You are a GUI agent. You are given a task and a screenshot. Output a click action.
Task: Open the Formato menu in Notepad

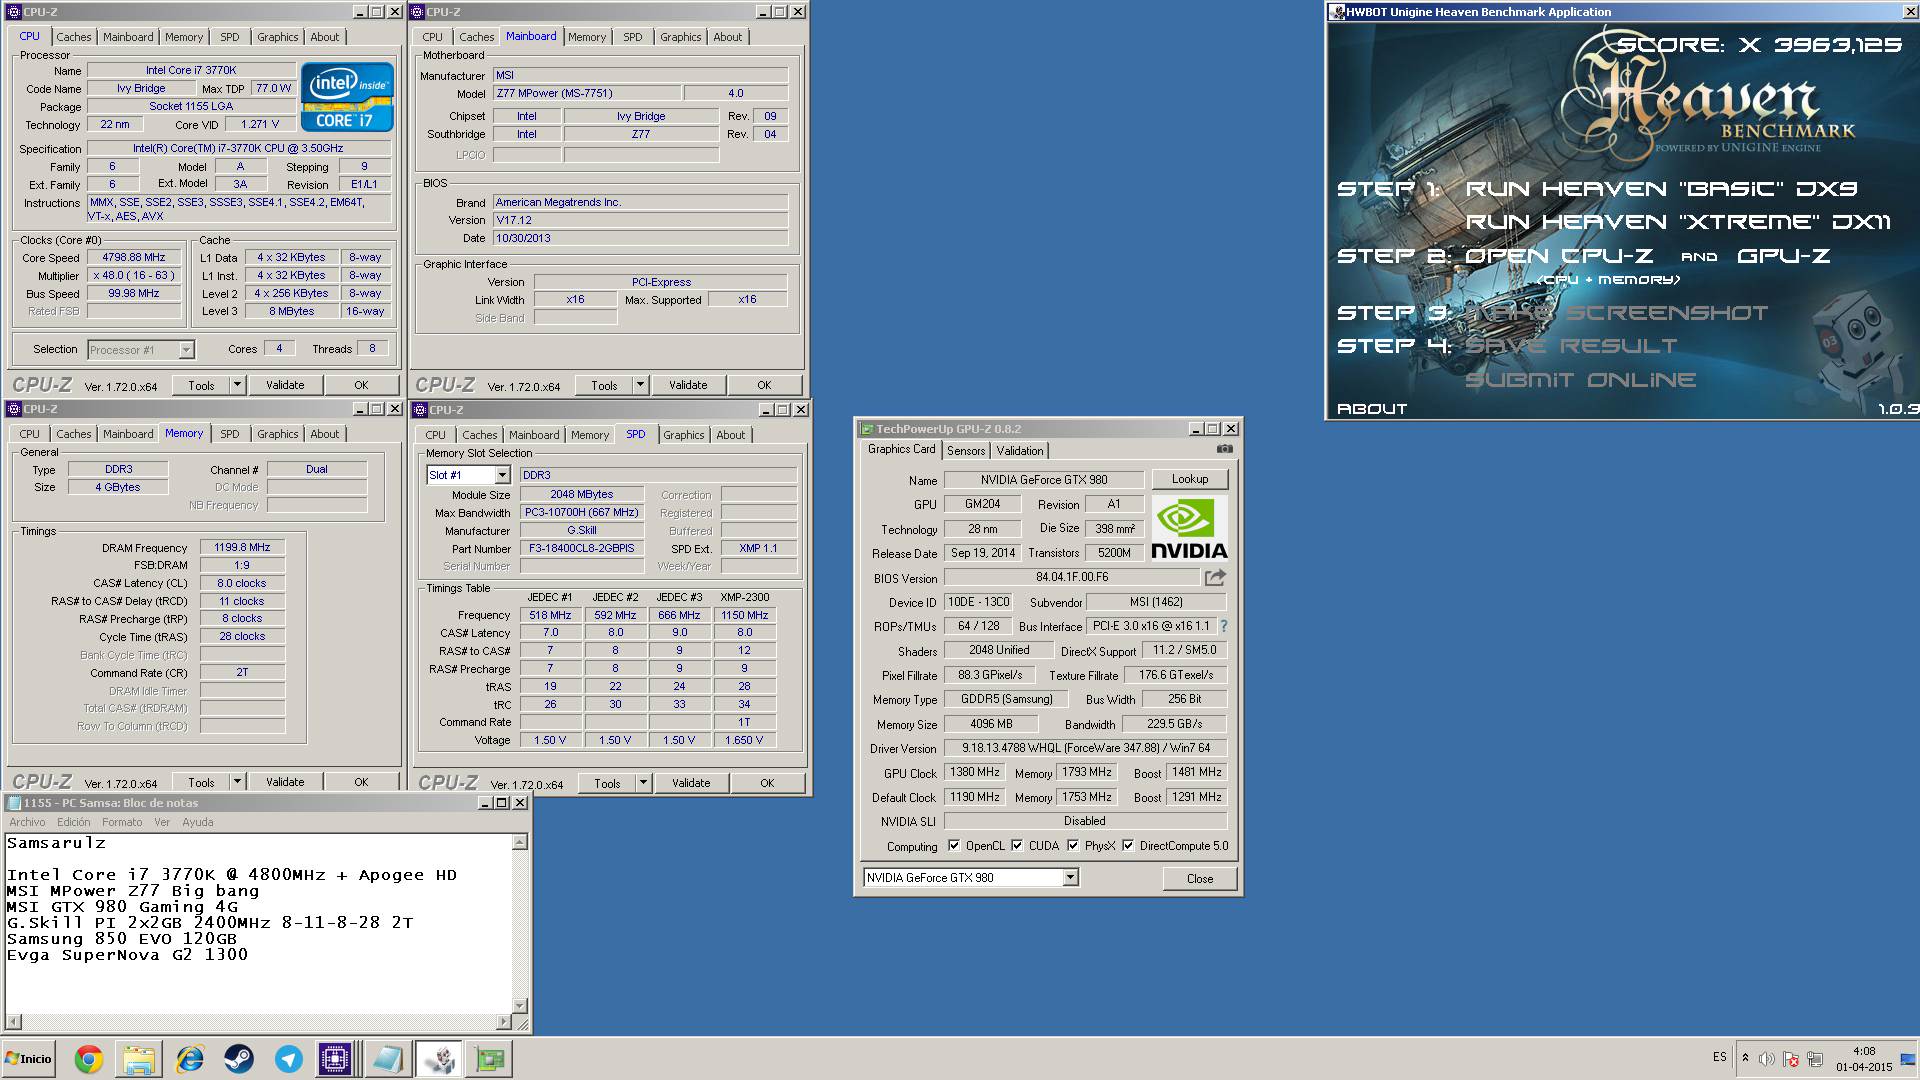[122, 822]
